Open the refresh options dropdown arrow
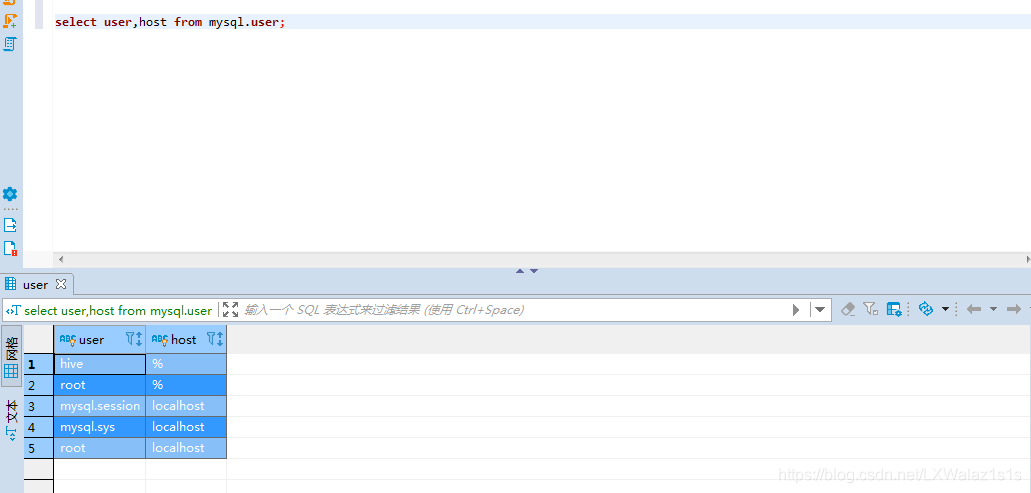This screenshot has height=493, width=1031. (x=946, y=309)
